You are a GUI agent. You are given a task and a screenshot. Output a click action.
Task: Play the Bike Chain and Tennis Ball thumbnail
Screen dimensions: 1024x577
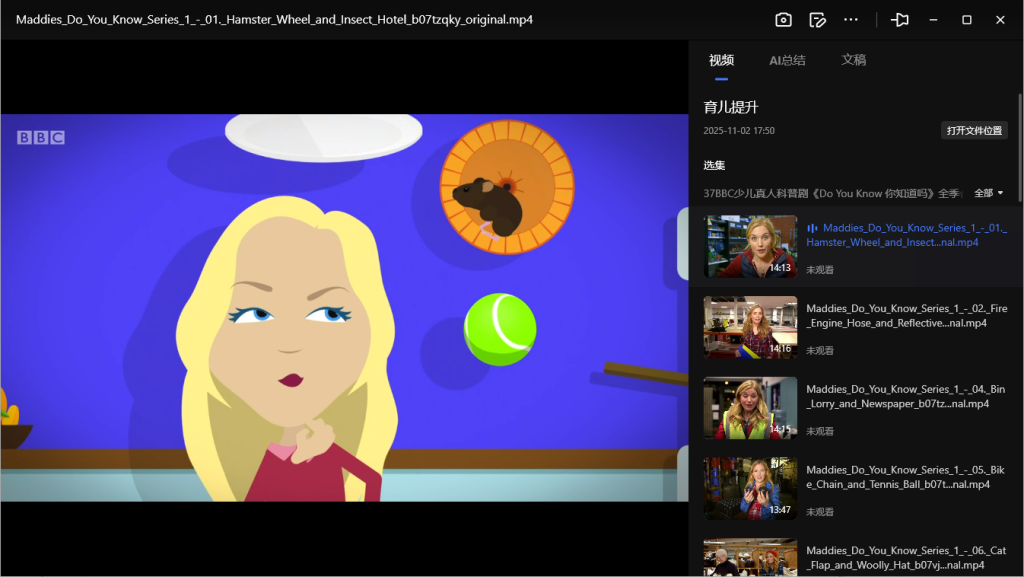click(750, 488)
